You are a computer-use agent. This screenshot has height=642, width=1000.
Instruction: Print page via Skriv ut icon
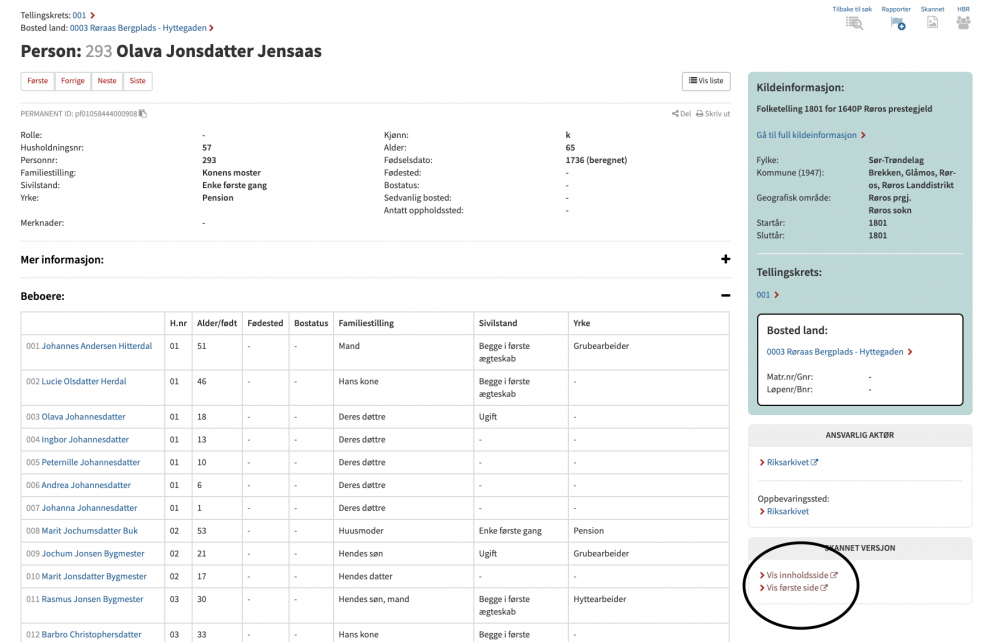(700, 114)
